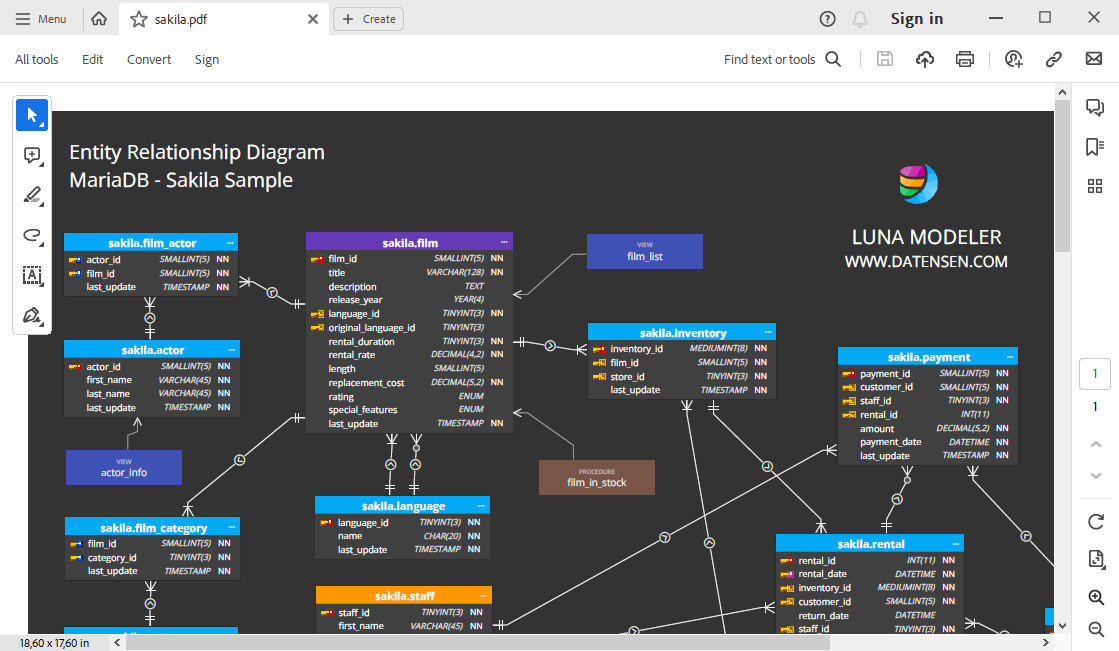The height and width of the screenshot is (651, 1119).
Task: Click the sakila.staff table header
Action: (x=404, y=595)
